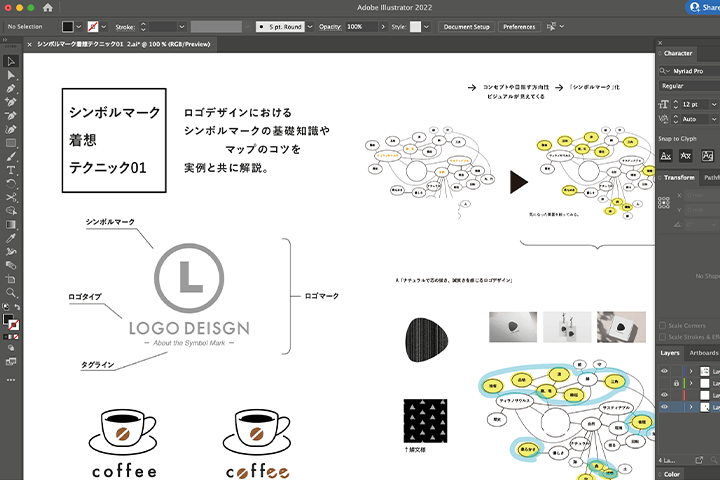Screen dimensions: 720x480
Task: Swap fill and stroke colors icon
Action: [17, 307]
